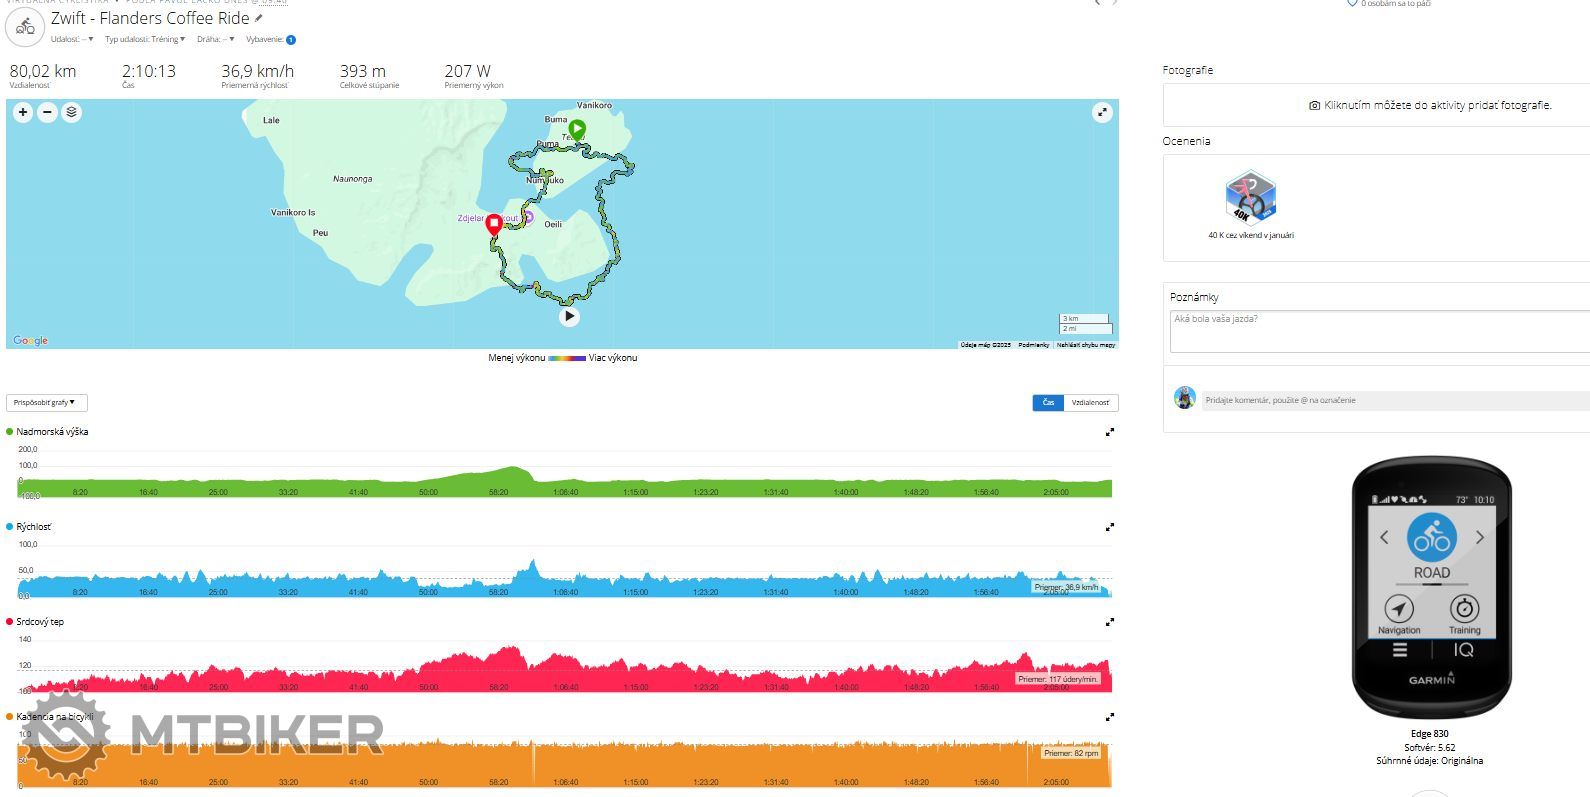Zoom in on the map
This screenshot has height=797, width=1590.
click(23, 113)
